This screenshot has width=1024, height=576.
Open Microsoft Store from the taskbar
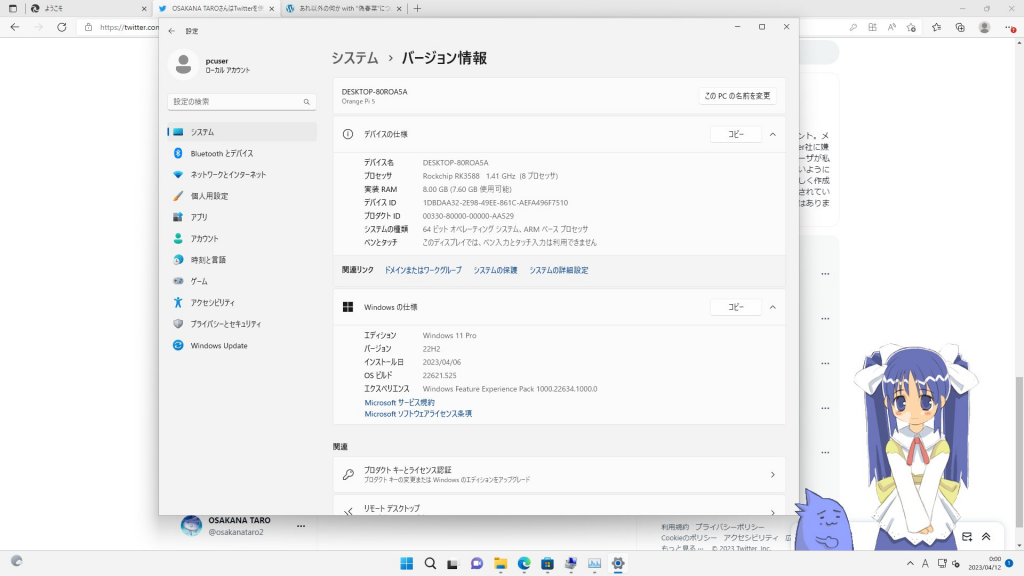pos(547,564)
